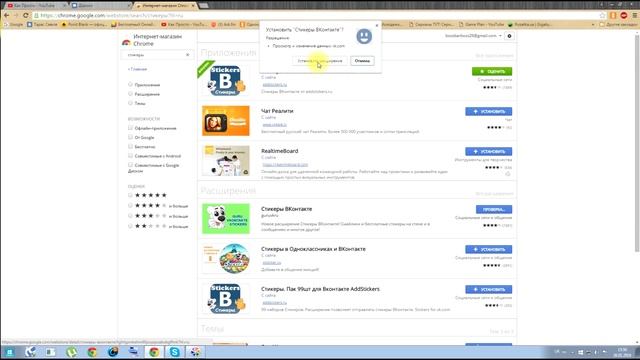
Task: Open the store settings gear icon
Action: click(x=509, y=36)
